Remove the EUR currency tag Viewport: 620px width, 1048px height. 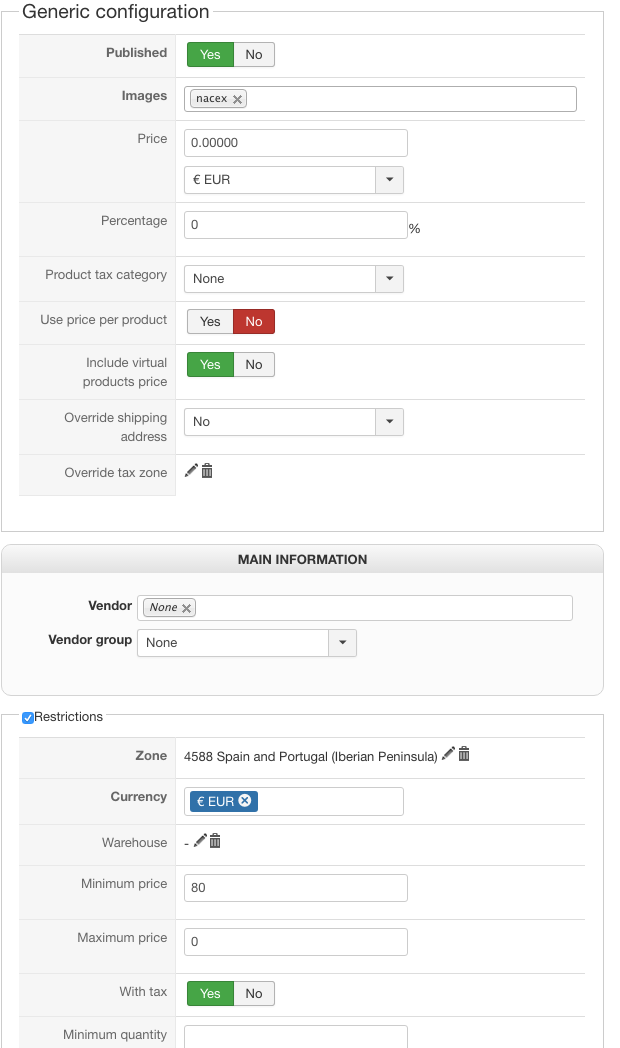pos(245,801)
